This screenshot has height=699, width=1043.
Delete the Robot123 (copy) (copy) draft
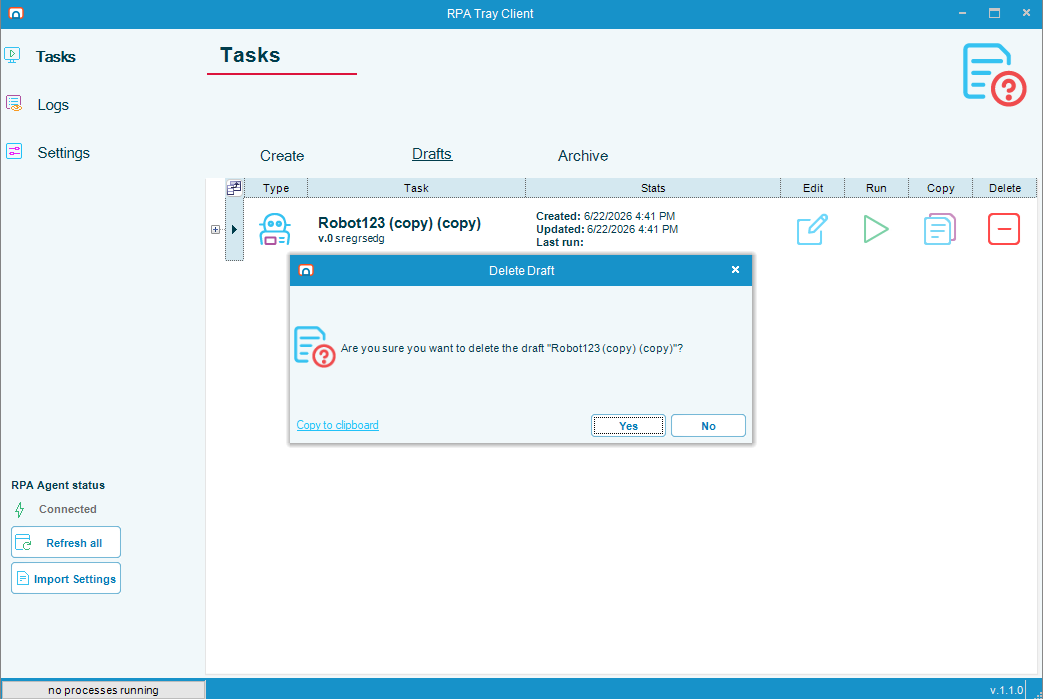coord(1004,229)
